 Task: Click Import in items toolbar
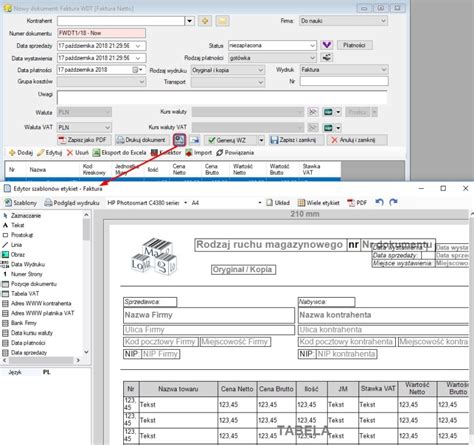(199, 153)
